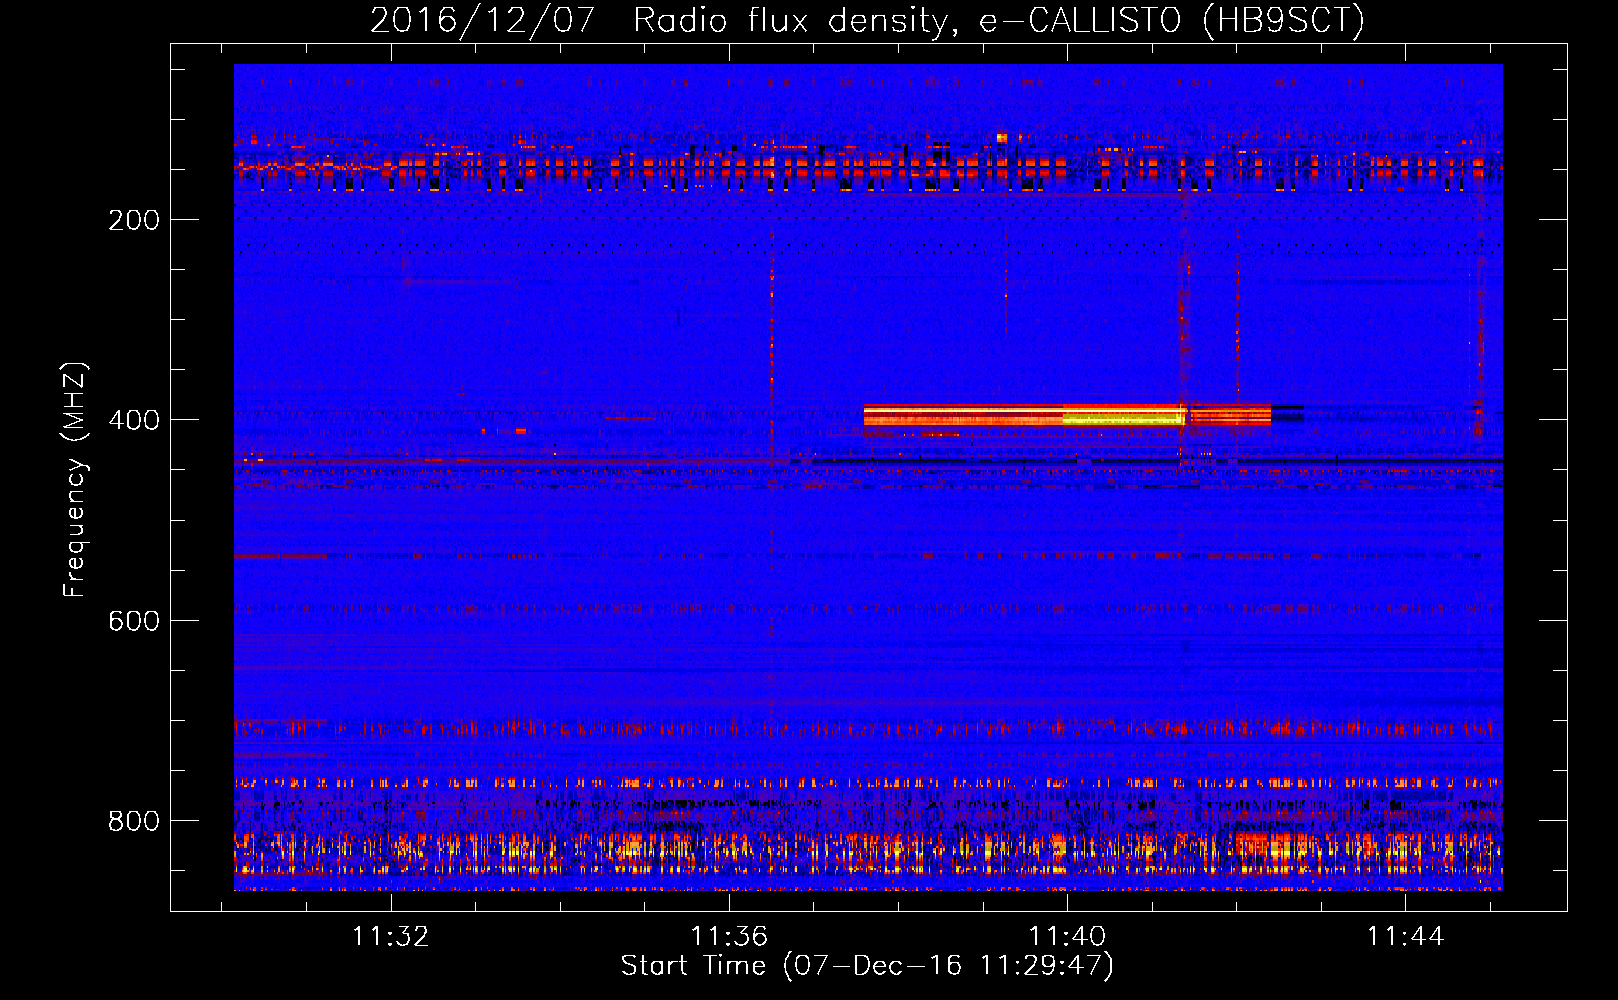The image size is (1618, 1000).
Task: Select the 200 frequency tick label
Action: pyautogui.click(x=134, y=220)
